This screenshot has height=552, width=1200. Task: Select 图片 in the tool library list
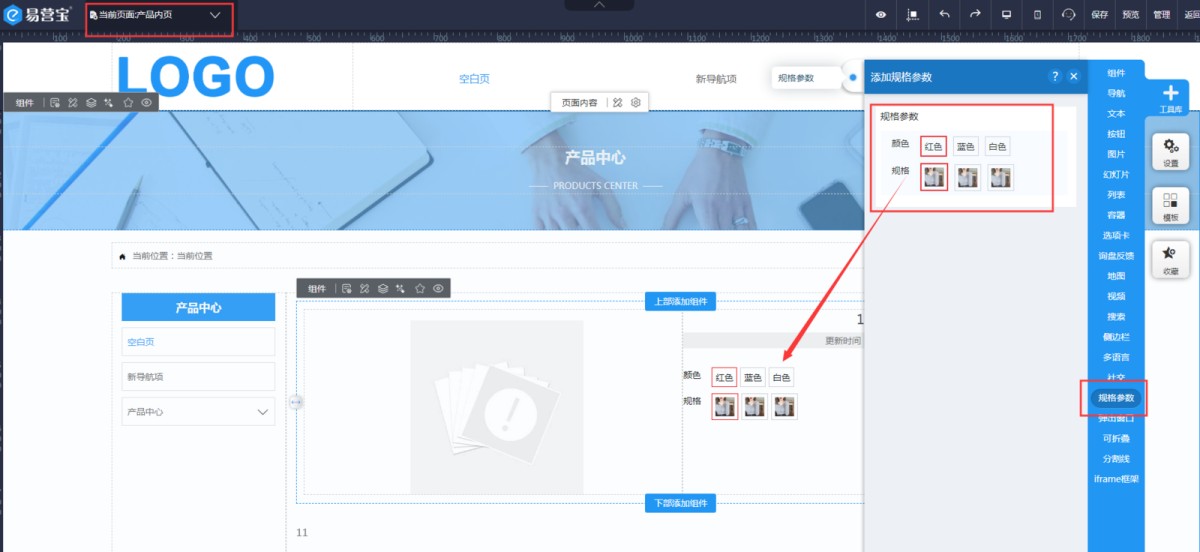coord(1116,154)
